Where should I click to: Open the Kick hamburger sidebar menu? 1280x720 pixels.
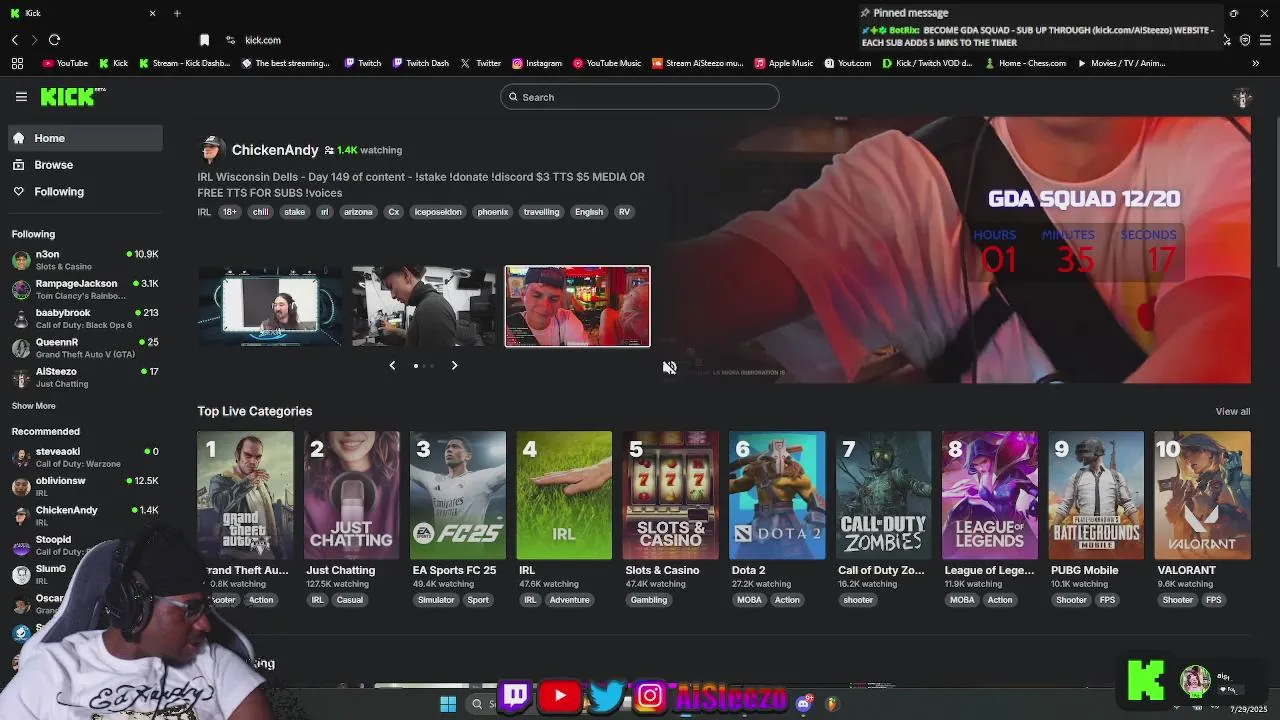tap(21, 97)
